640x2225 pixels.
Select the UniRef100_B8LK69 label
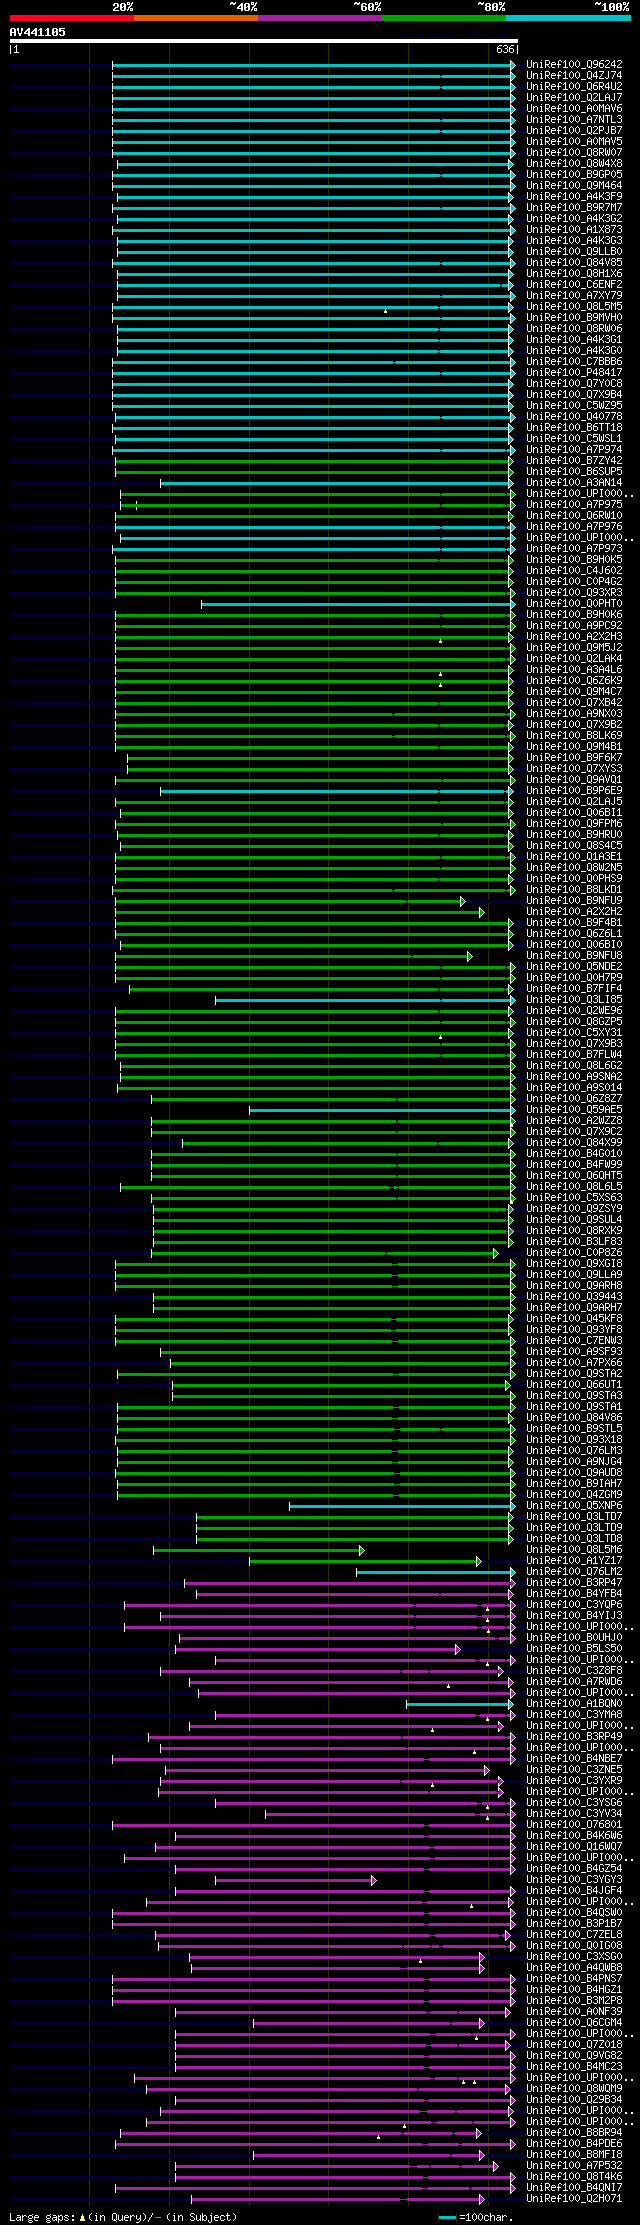(x=574, y=735)
